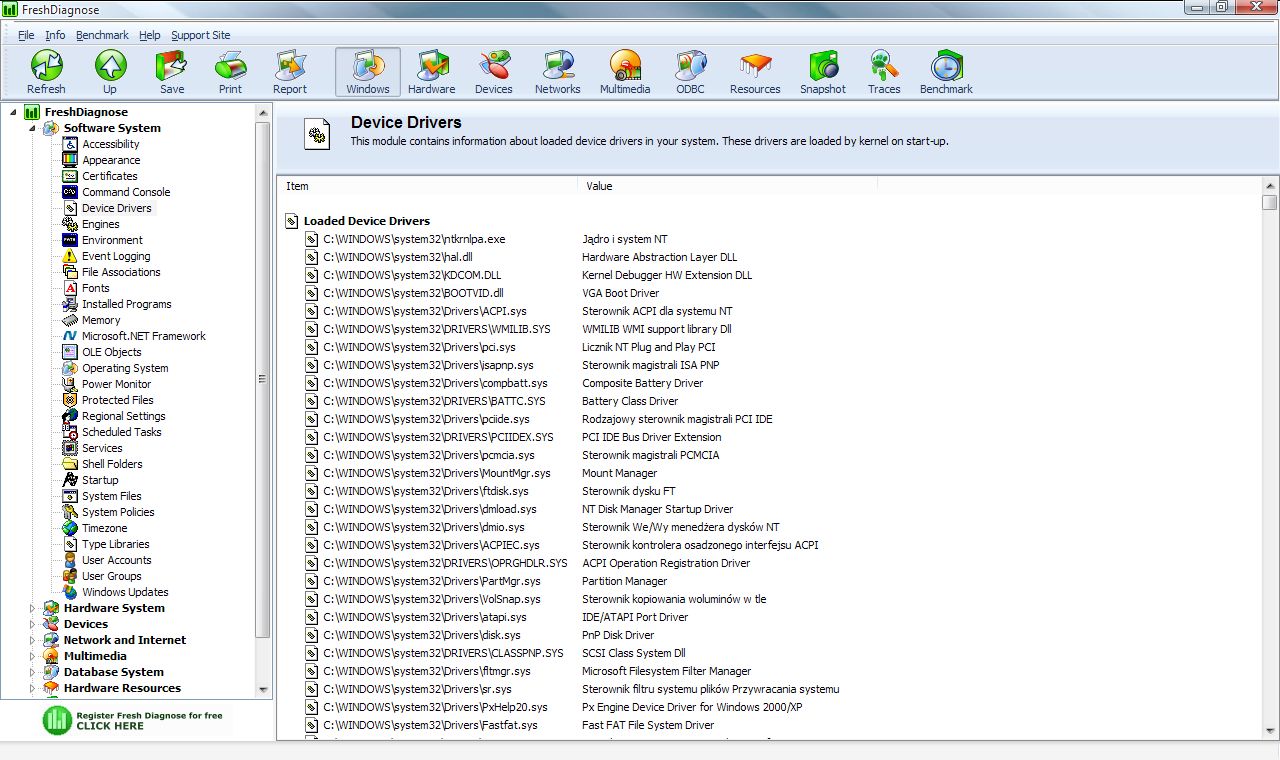This screenshot has width=1280, height=760.
Task: Open the Report toolbar icon
Action: (x=290, y=66)
